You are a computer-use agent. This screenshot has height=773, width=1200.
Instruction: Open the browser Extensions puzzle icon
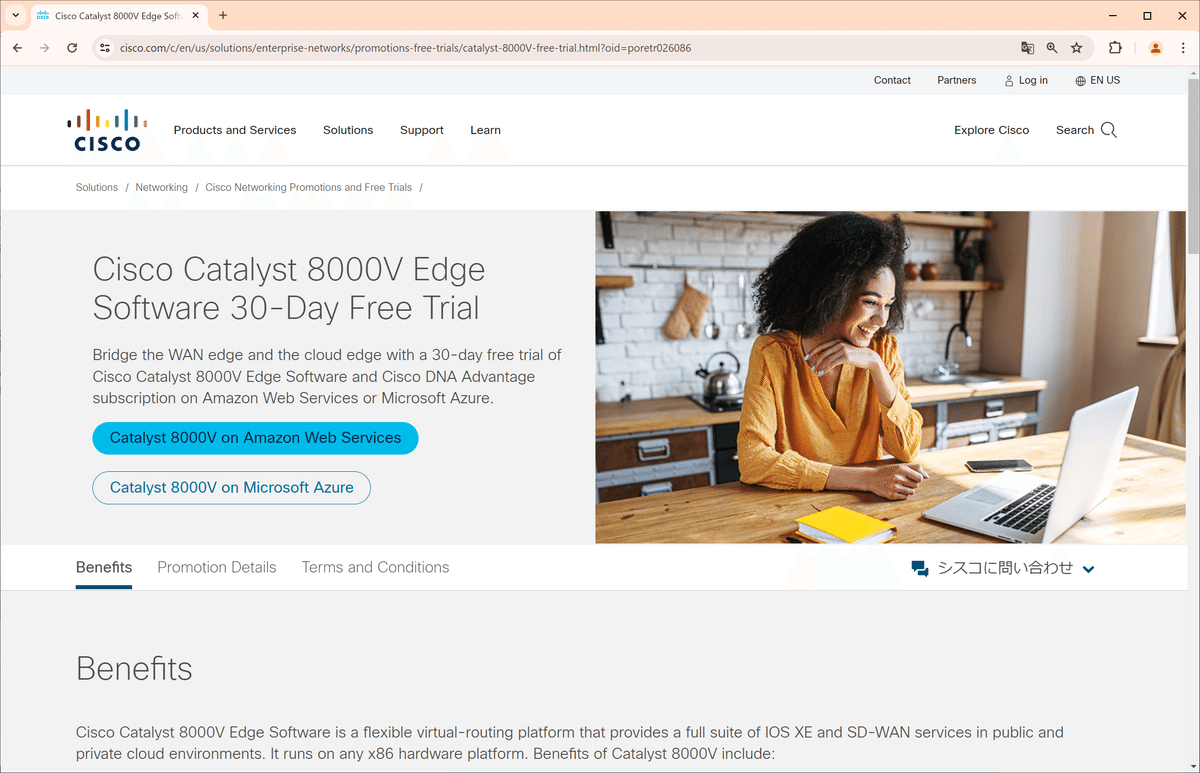click(1115, 47)
